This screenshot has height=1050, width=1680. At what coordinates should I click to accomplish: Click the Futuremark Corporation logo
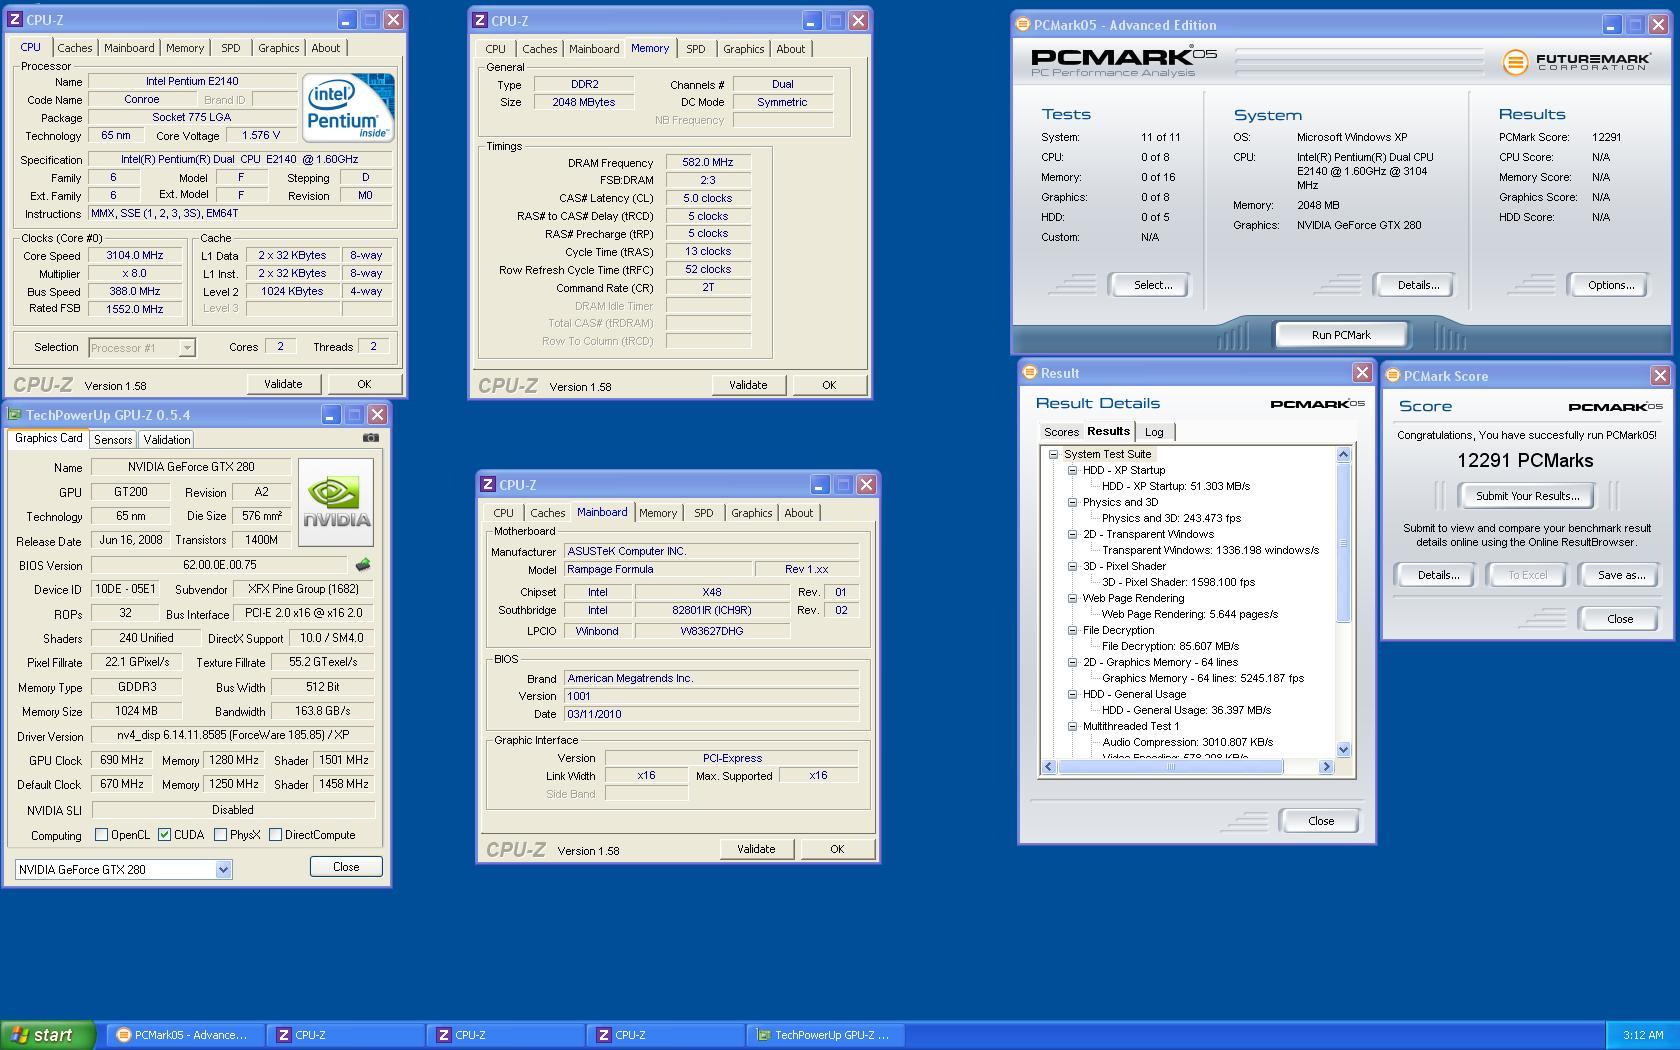tap(1576, 62)
